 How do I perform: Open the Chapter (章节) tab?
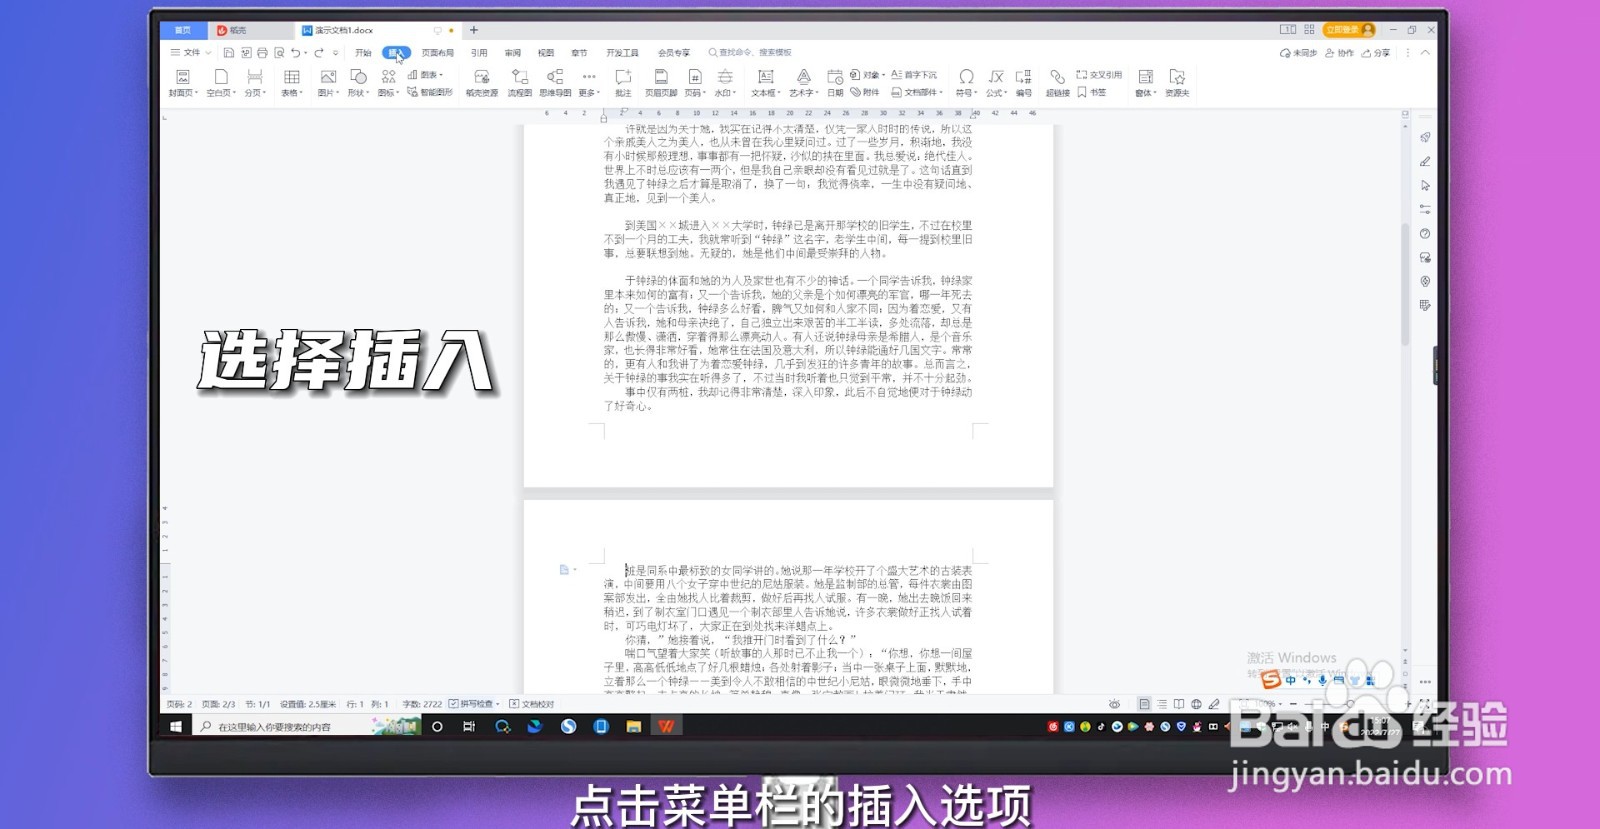579,53
